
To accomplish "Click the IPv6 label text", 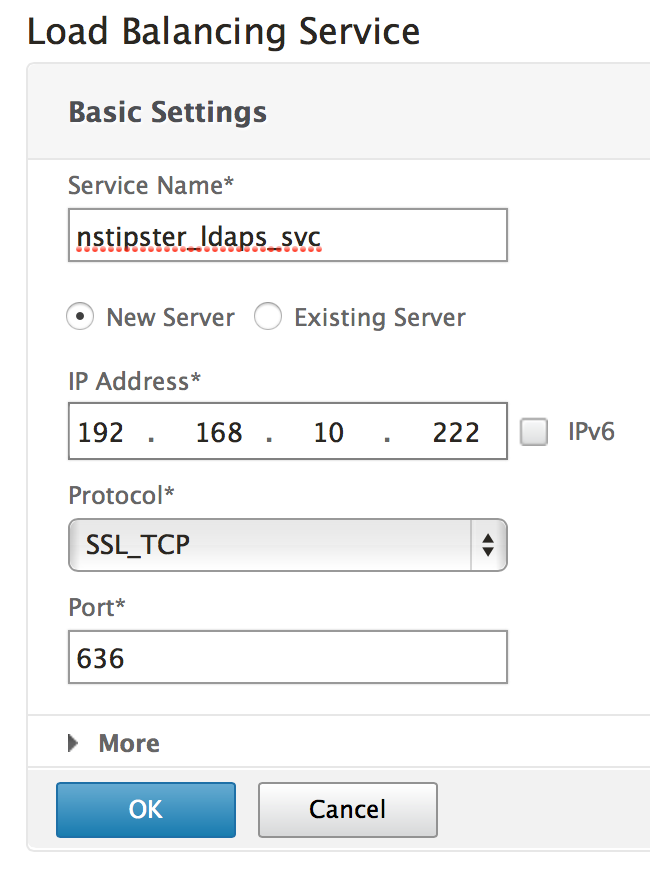I will (591, 432).
